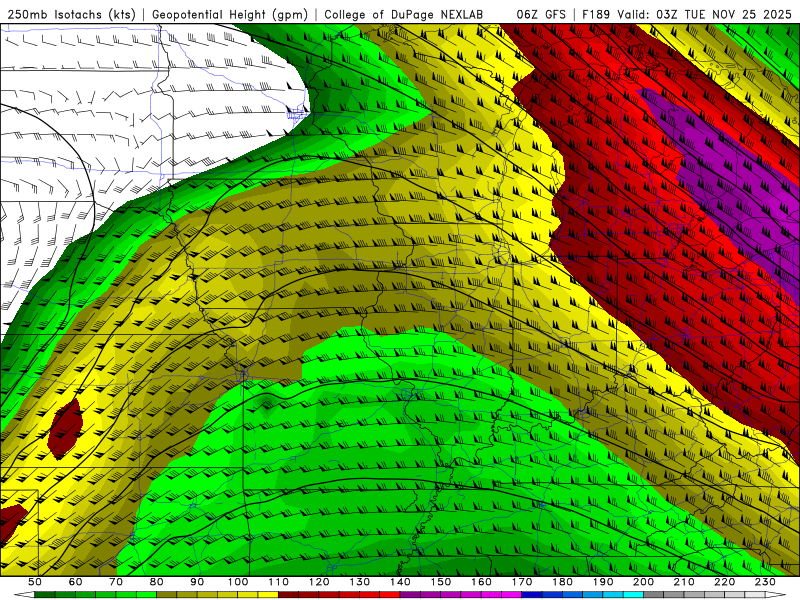Click the large dark red oval wind maximum
Image resolution: width=800 pixels, height=600 pixels.
point(66,429)
